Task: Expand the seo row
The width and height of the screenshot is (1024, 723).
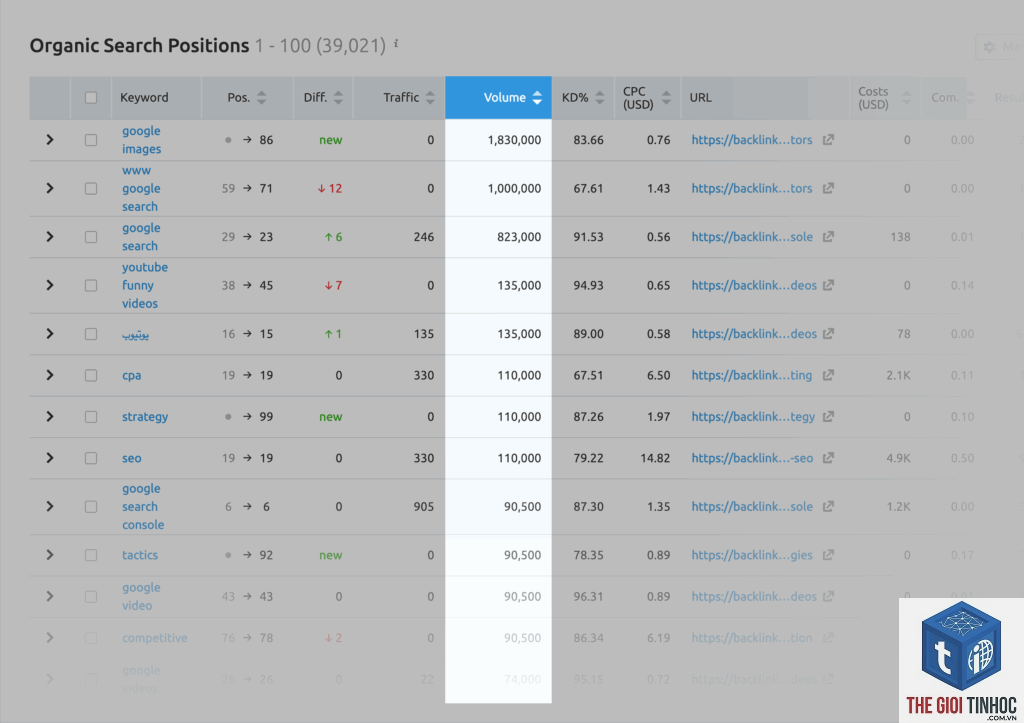Action: [50, 458]
